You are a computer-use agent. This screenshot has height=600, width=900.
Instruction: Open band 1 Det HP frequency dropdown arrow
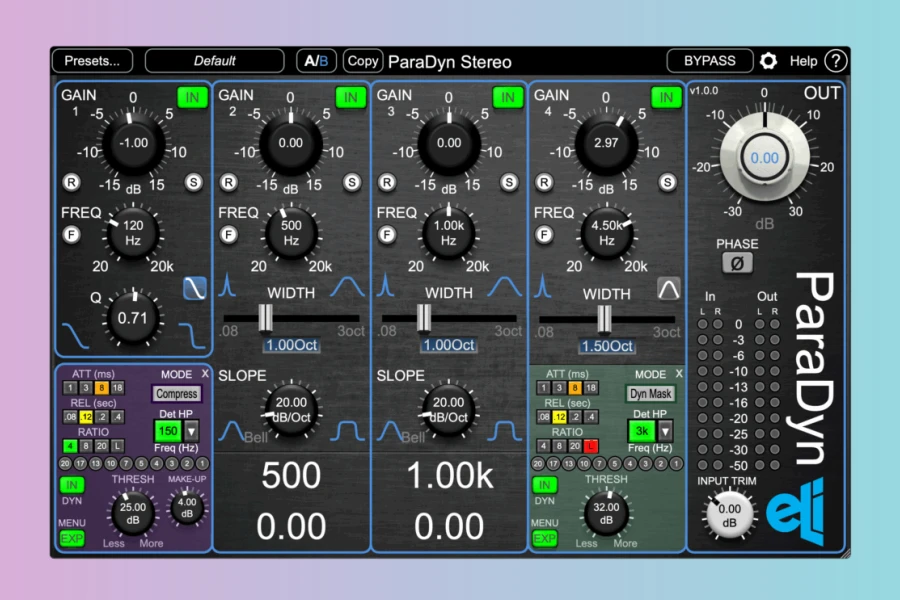191,431
